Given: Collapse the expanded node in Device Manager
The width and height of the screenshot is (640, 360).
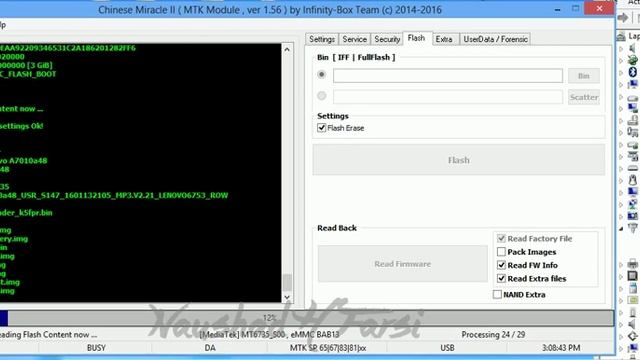Looking at the screenshot, I should tap(621, 229).
